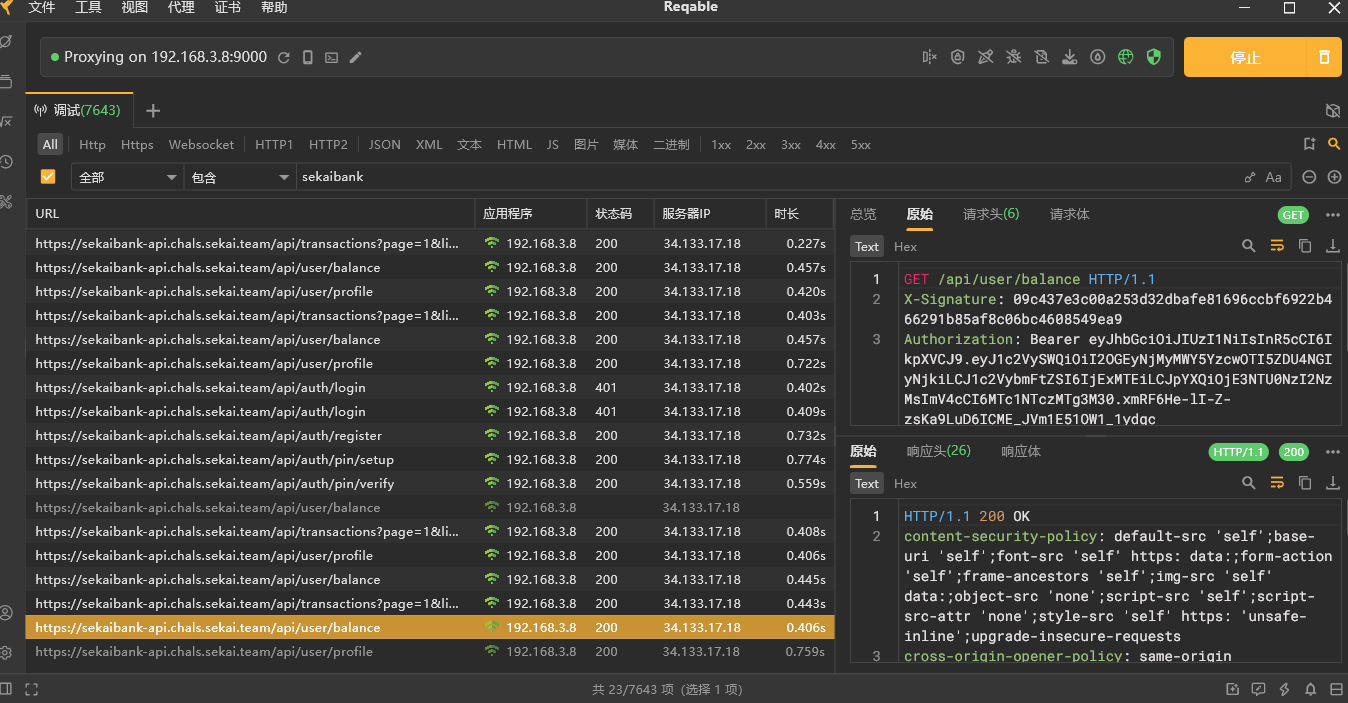Open the 证书 menu
This screenshot has width=1348, height=703.
click(227, 8)
